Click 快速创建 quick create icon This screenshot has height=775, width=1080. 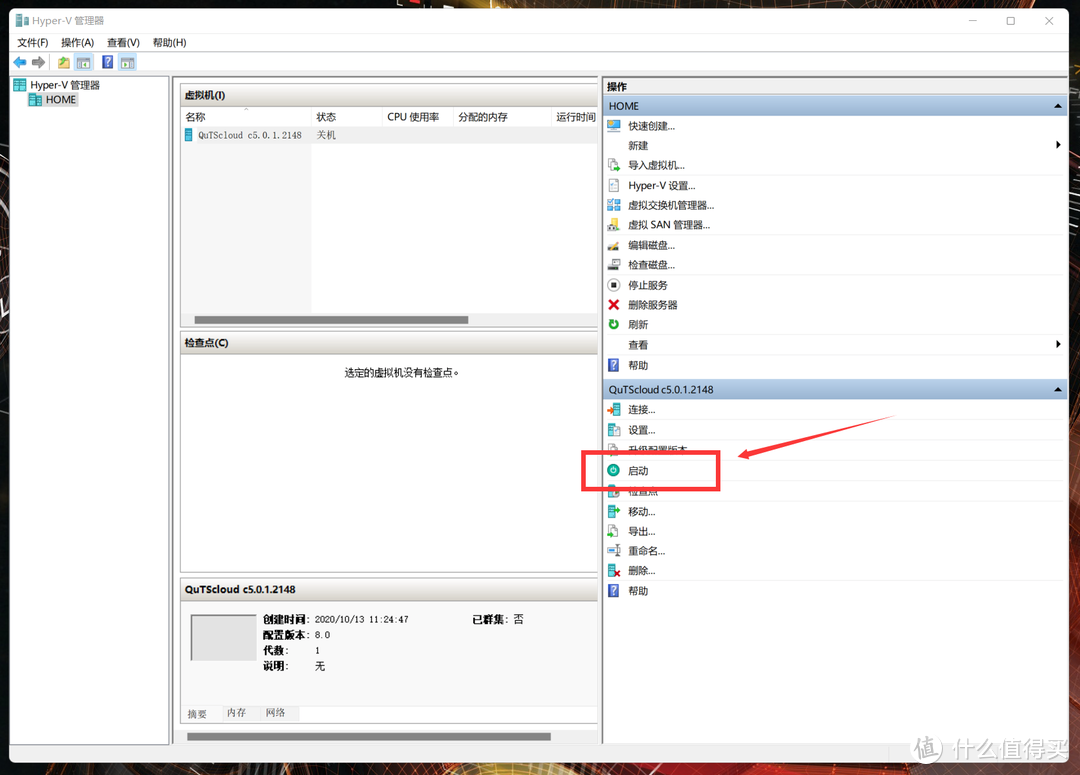point(614,126)
